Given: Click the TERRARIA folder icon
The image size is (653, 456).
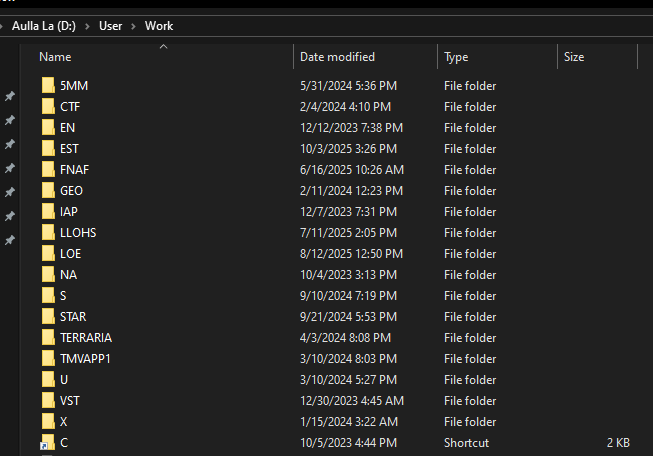Looking at the screenshot, I should click(47, 337).
